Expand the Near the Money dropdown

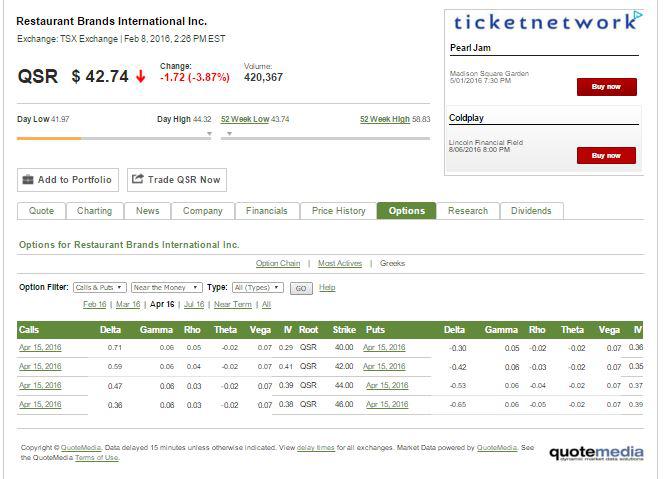[x=166, y=287]
